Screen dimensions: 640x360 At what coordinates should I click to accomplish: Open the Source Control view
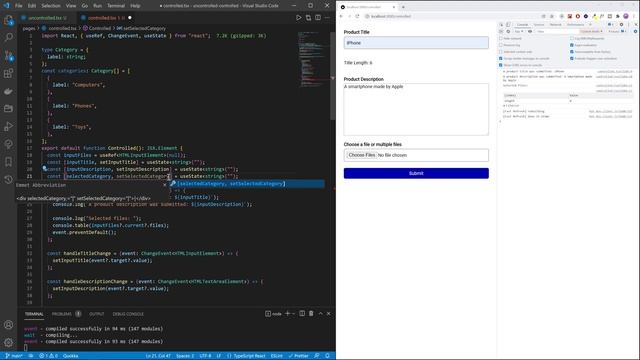(x=8, y=56)
